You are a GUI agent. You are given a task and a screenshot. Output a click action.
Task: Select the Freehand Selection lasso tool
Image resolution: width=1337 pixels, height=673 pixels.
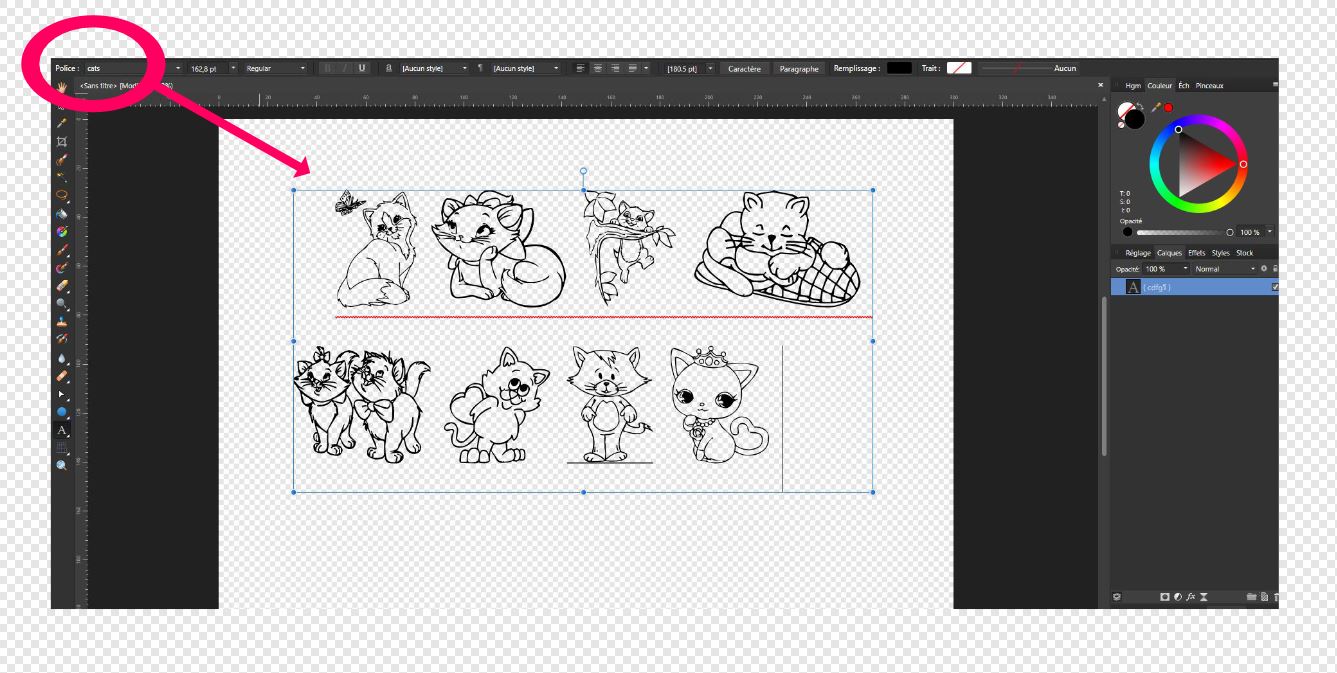[x=61, y=193]
